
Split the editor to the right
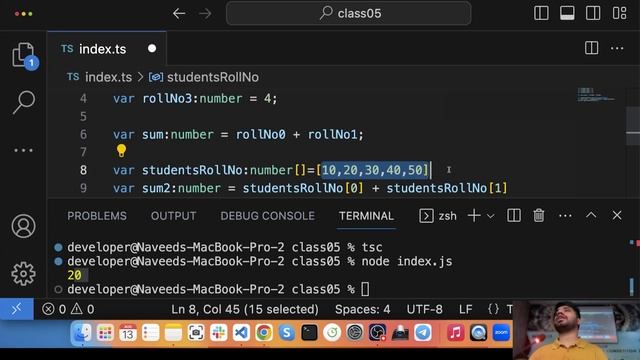591,48
